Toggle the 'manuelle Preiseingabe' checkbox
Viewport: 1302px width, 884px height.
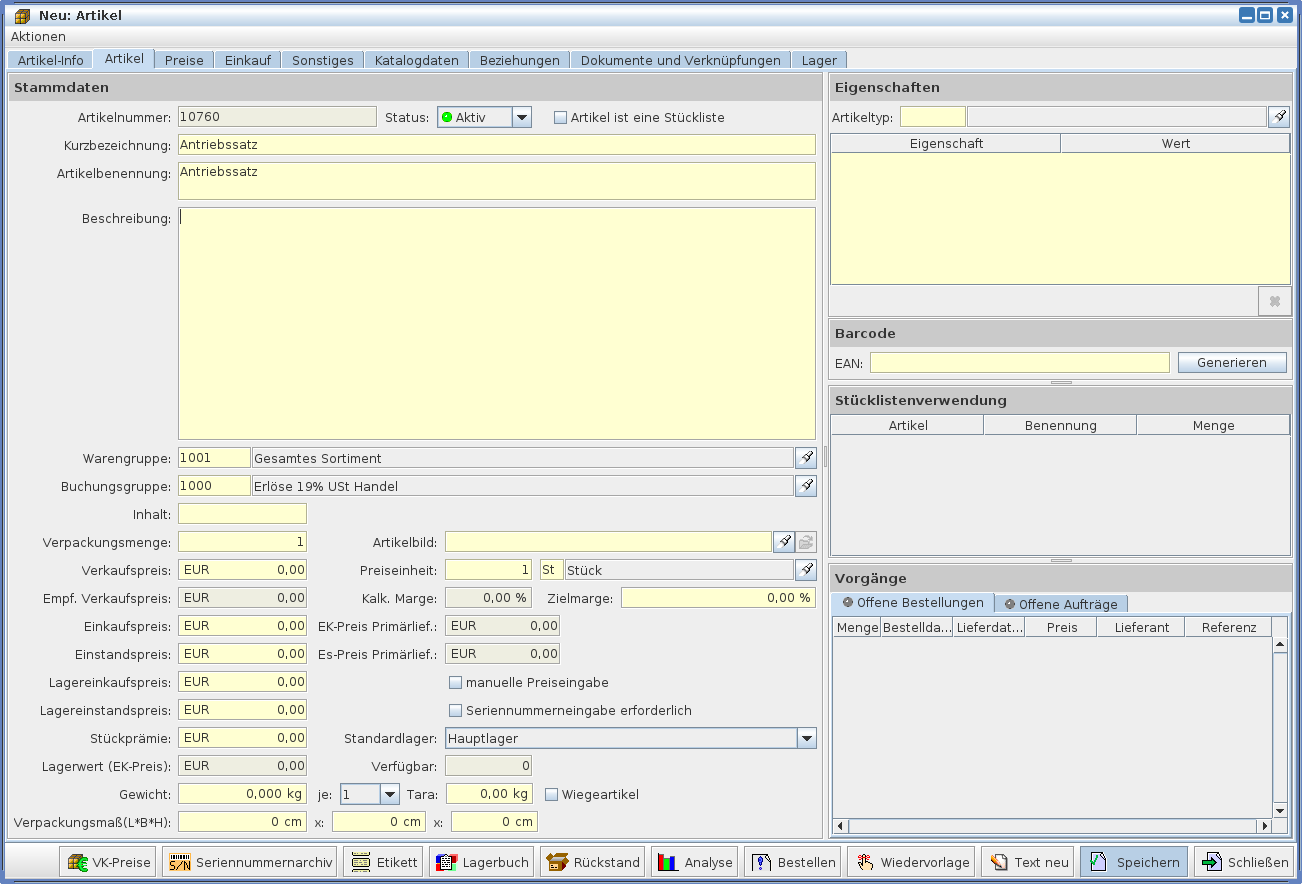pos(456,683)
